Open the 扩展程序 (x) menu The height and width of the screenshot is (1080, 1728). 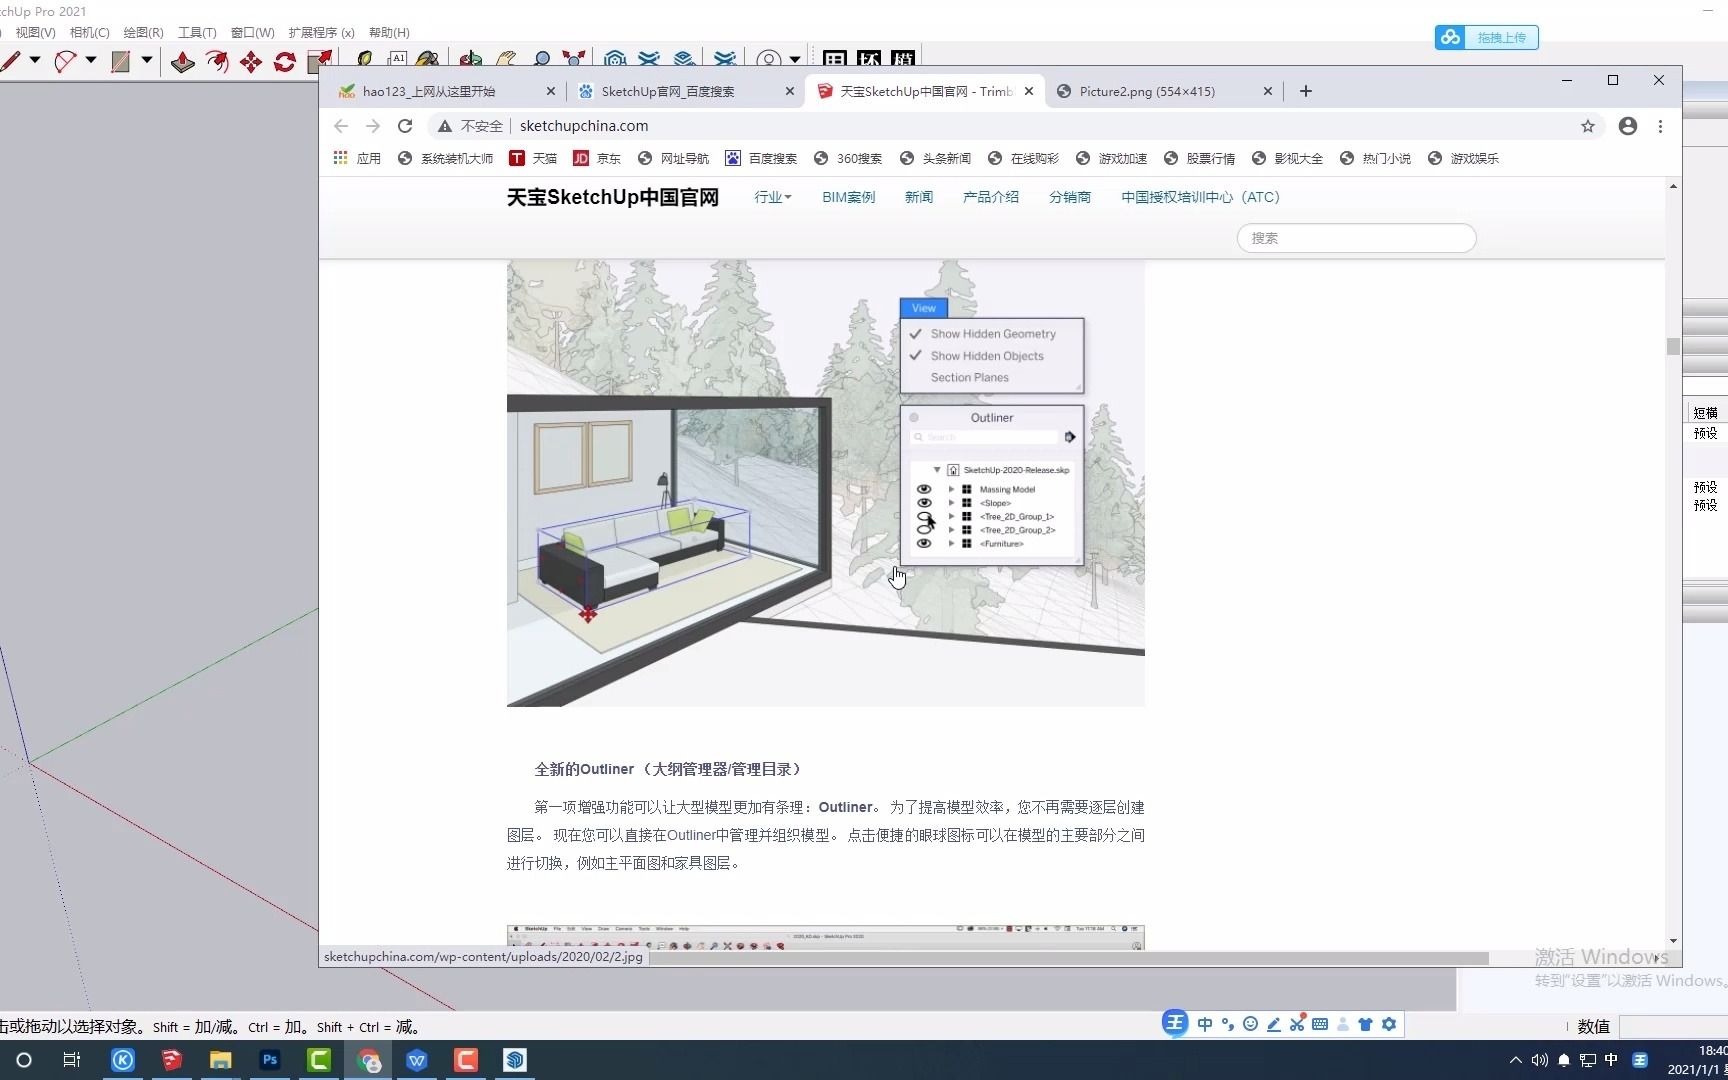(322, 32)
